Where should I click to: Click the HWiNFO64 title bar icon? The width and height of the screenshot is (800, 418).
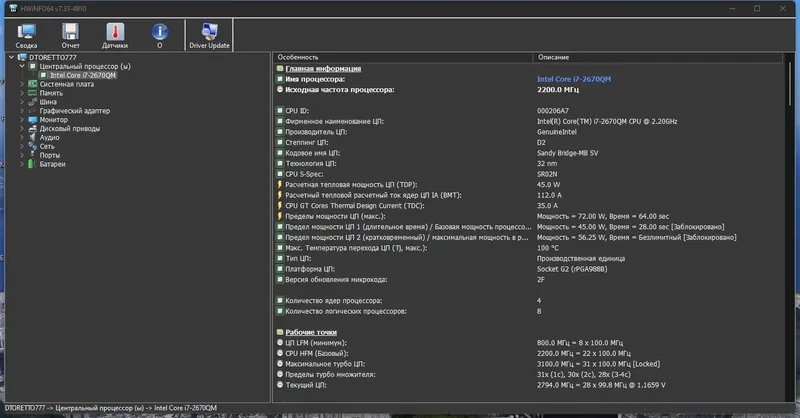13,8
